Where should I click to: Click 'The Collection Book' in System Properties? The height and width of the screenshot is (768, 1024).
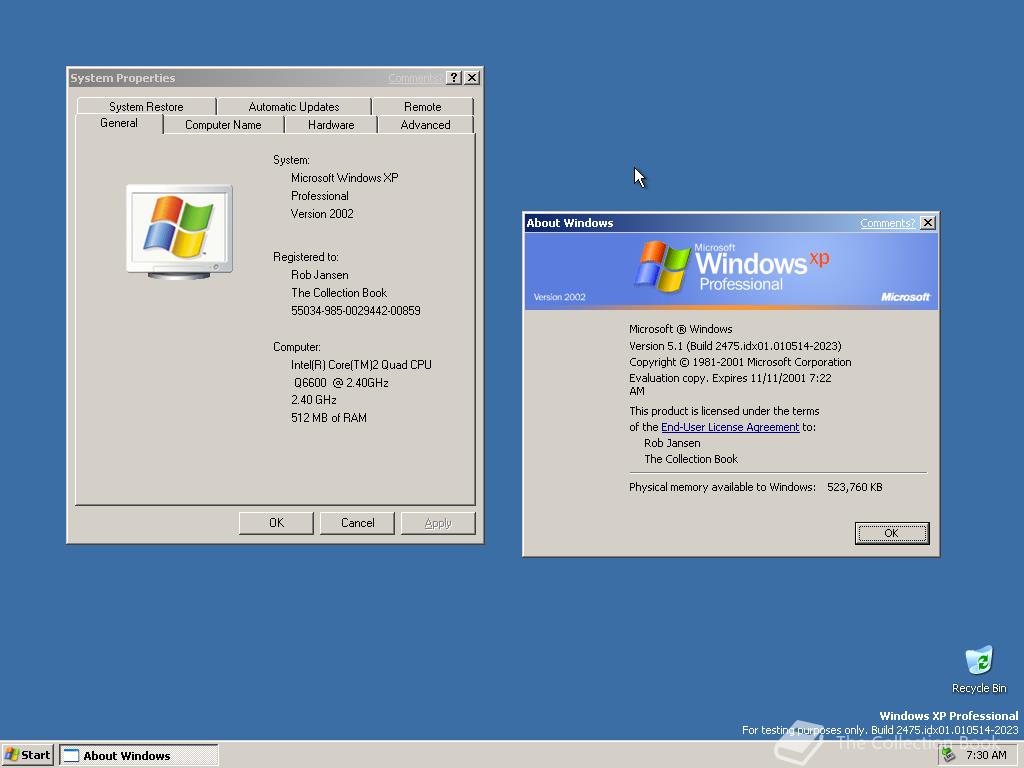(339, 293)
